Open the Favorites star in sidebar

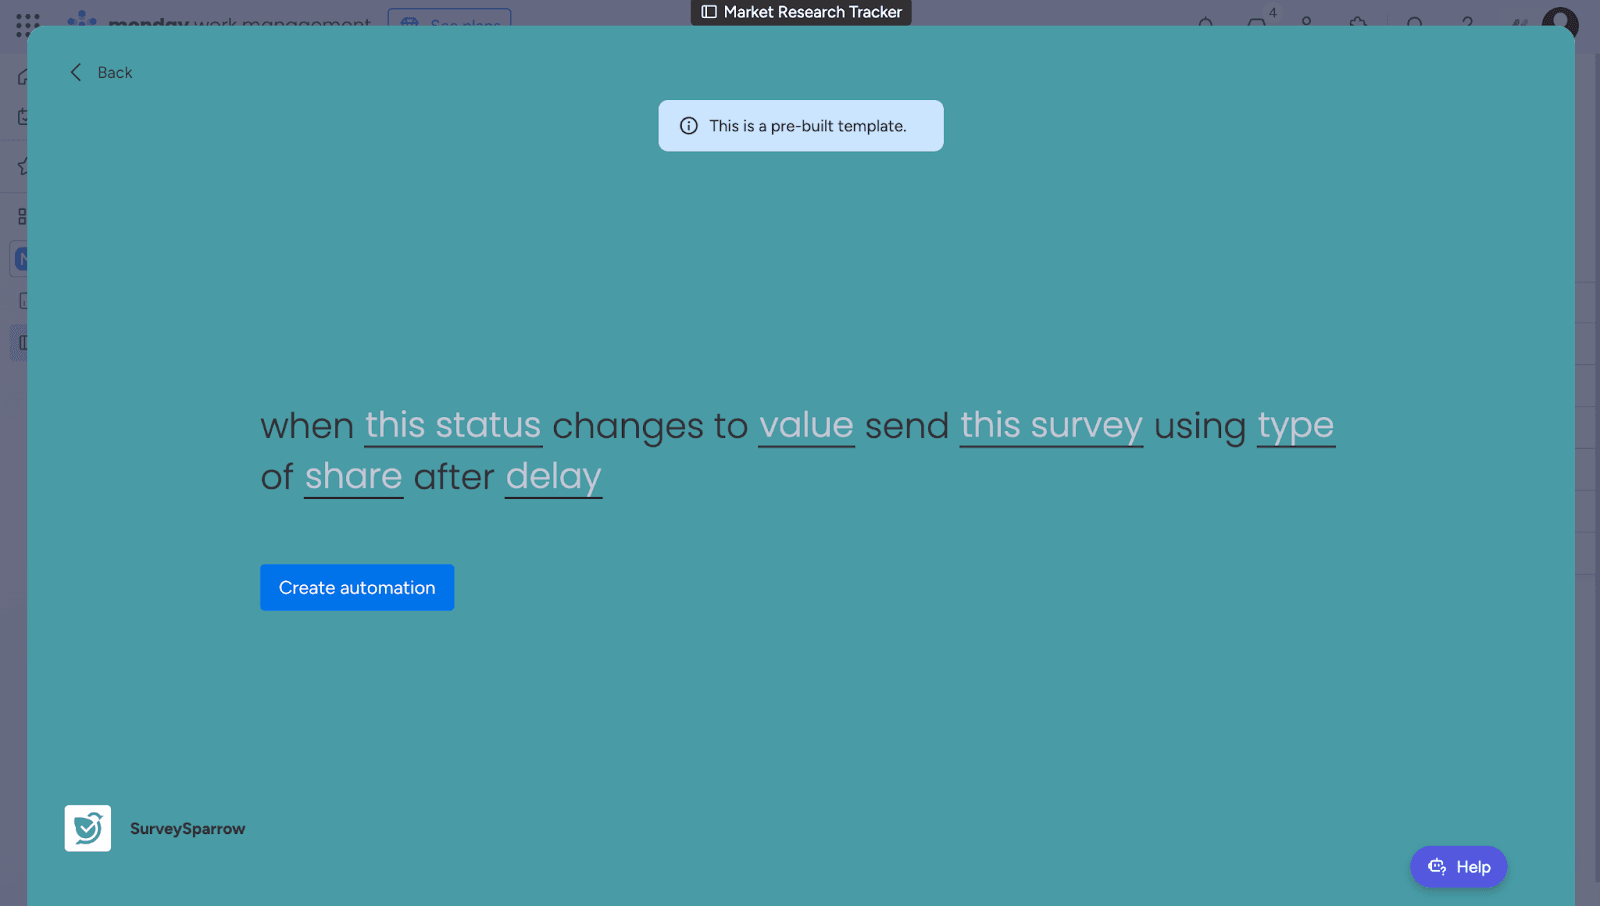pyautogui.click(x=22, y=166)
